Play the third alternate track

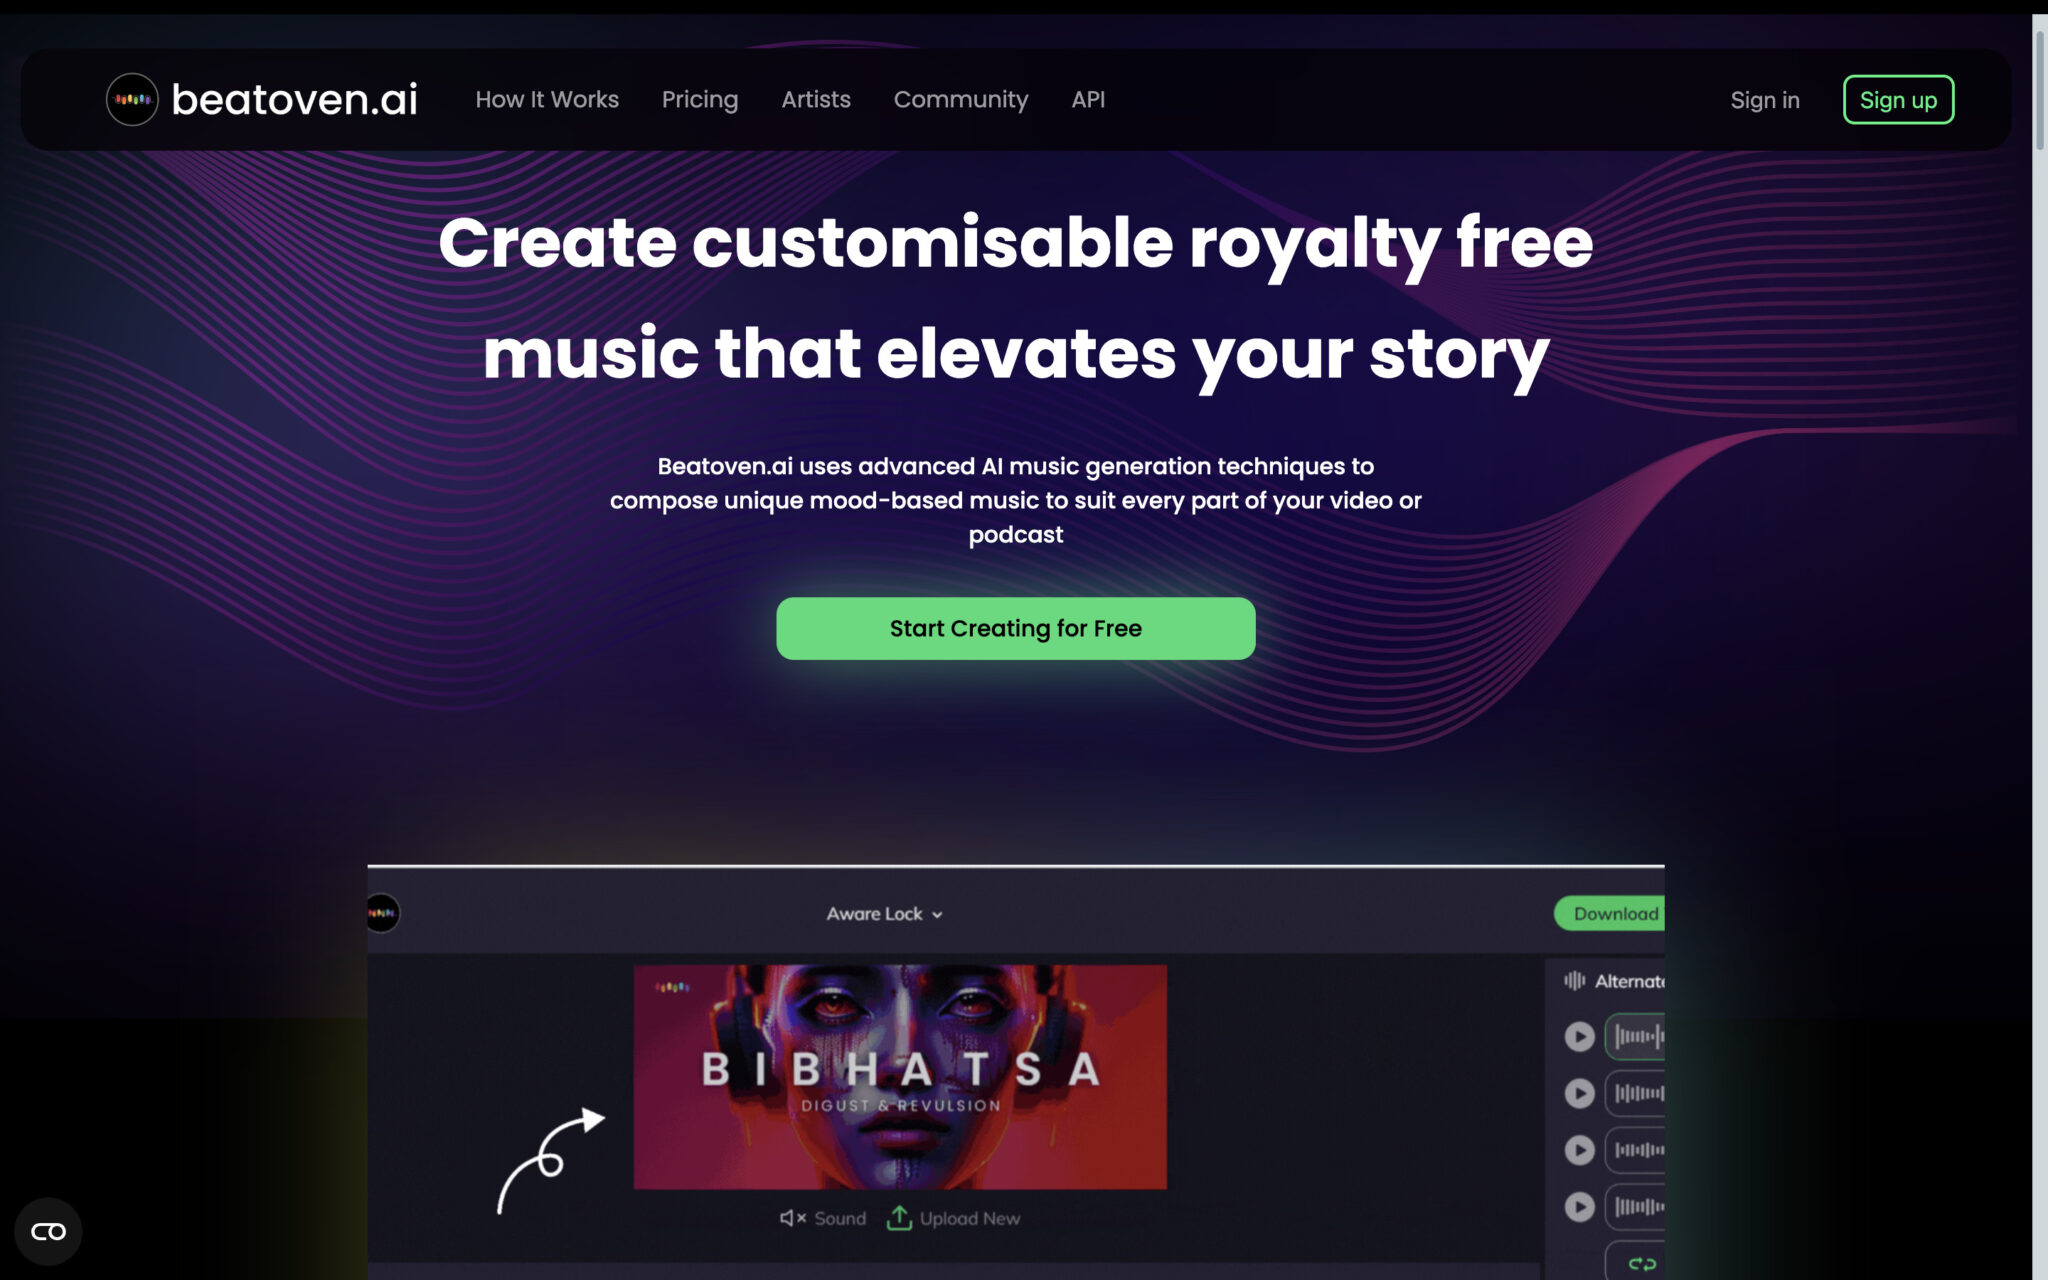click(x=1579, y=1150)
